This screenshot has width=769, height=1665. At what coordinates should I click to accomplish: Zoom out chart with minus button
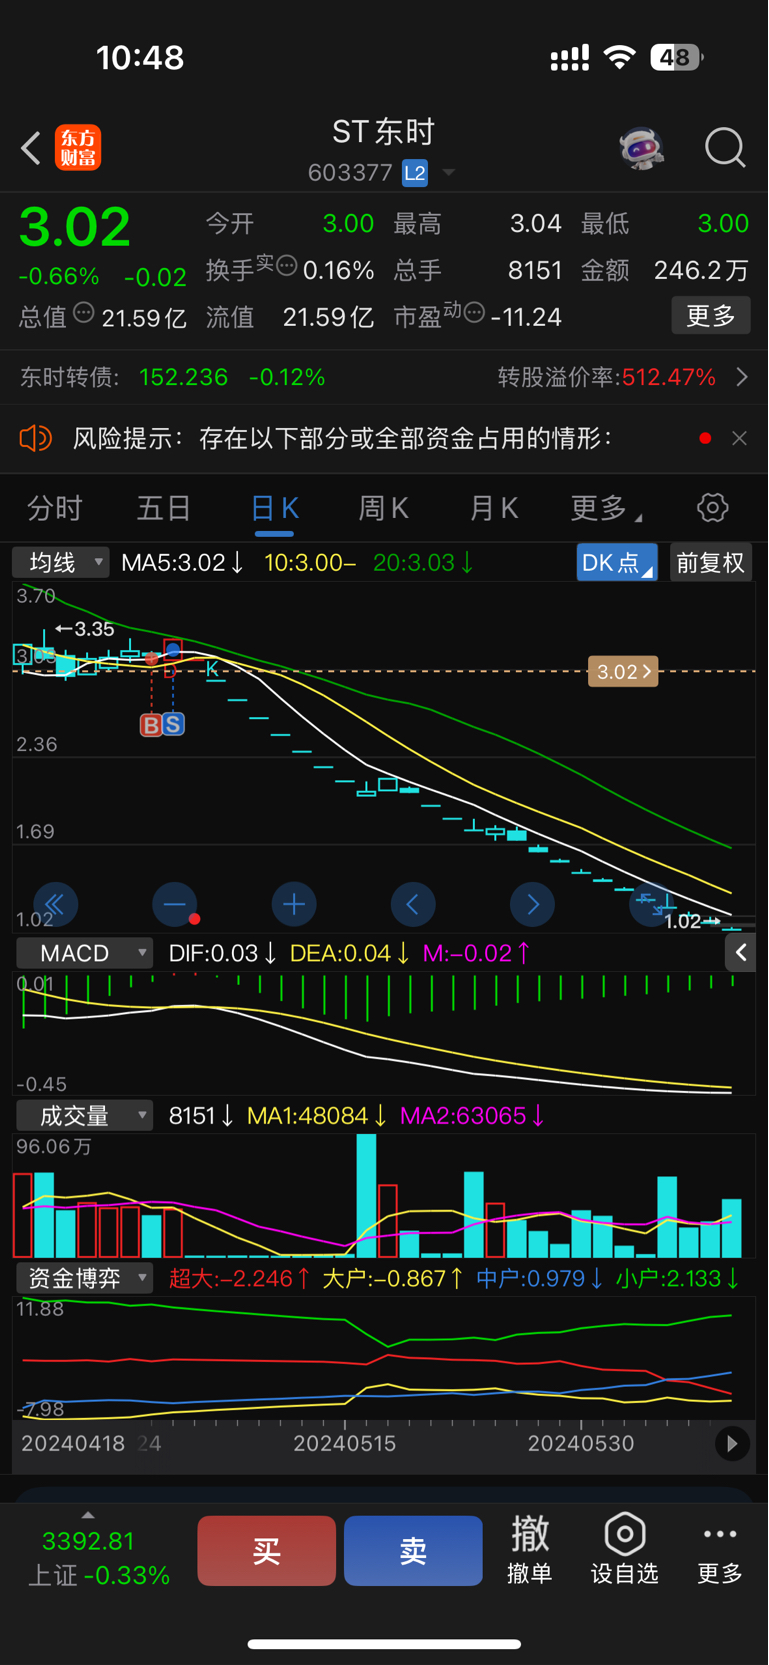(x=175, y=905)
